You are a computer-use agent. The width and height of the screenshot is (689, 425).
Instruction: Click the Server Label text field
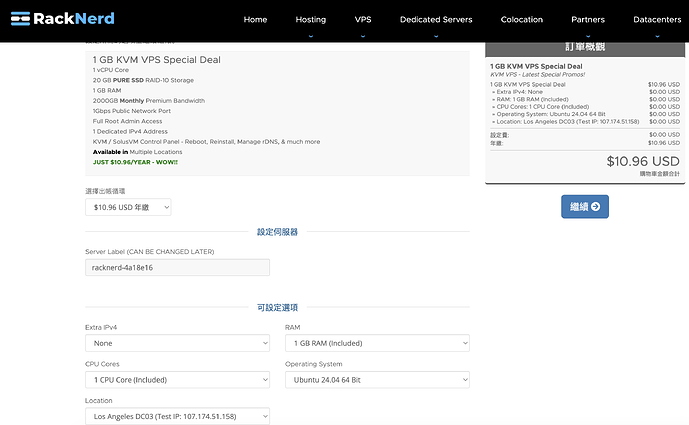tap(177, 268)
